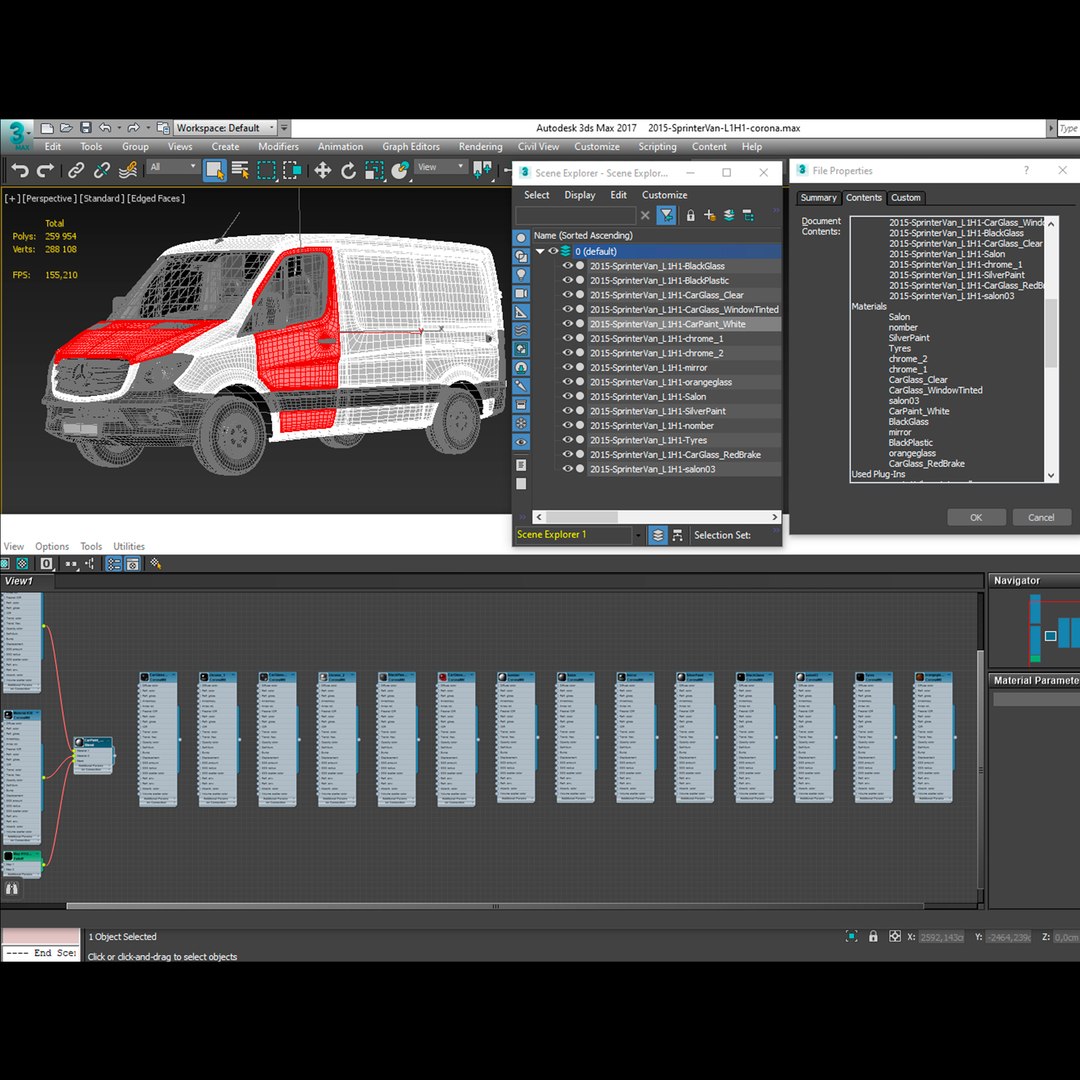Click the add to active layer plus icon

(709, 216)
